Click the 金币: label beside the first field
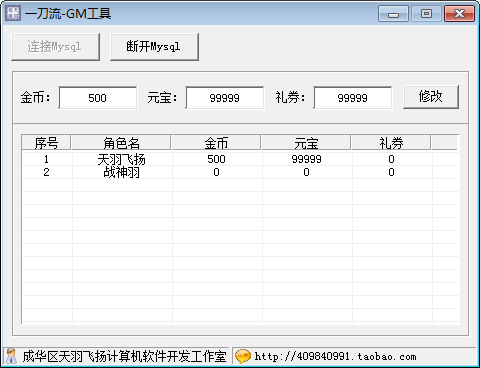The width and height of the screenshot is (480, 368). point(35,98)
